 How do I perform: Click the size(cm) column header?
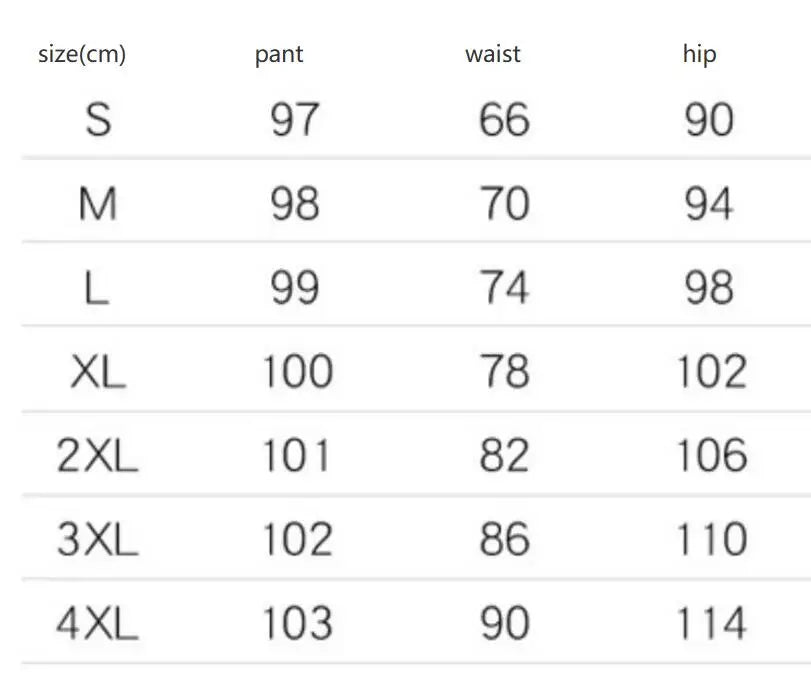(x=82, y=54)
